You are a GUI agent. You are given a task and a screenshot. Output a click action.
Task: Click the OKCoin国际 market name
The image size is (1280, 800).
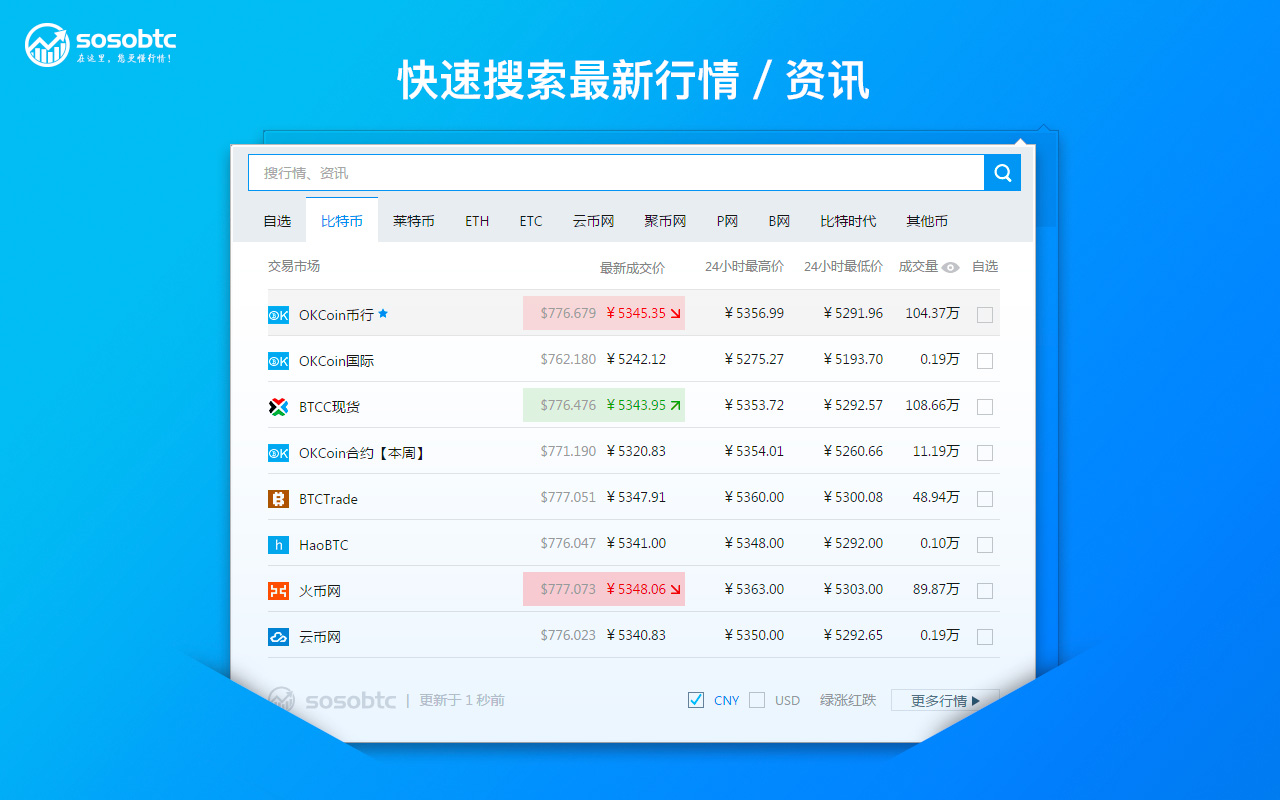[x=336, y=361]
